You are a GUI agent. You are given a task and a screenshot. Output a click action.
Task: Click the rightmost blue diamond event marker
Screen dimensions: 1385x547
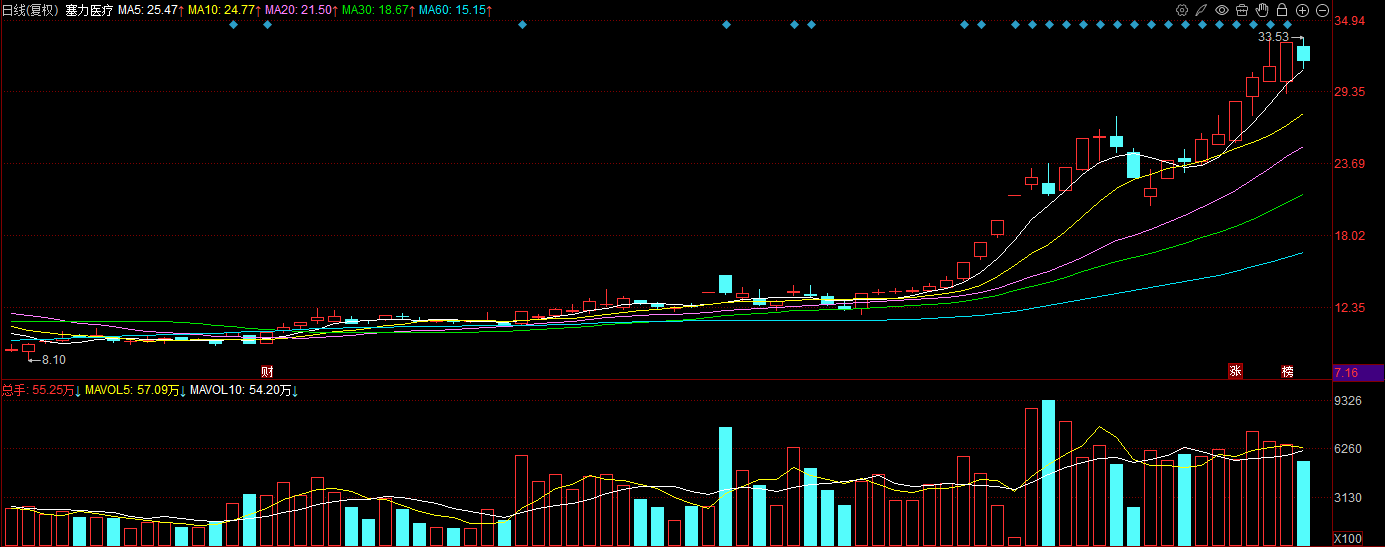coord(1288,25)
